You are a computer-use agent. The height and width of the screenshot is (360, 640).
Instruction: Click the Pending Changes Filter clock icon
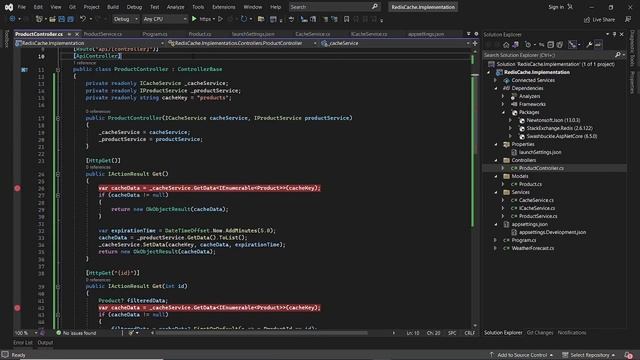click(x=528, y=45)
